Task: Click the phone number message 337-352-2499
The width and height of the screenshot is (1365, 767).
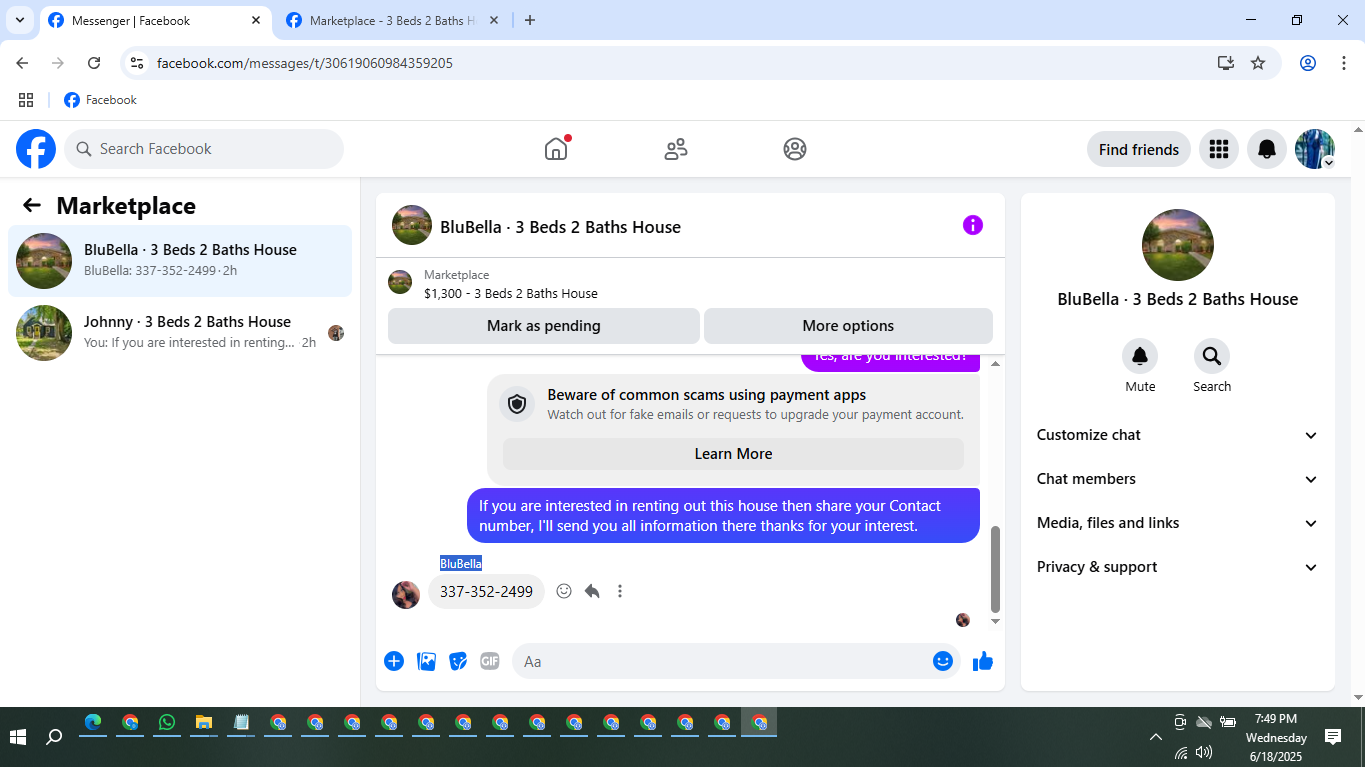Action: pyautogui.click(x=486, y=591)
